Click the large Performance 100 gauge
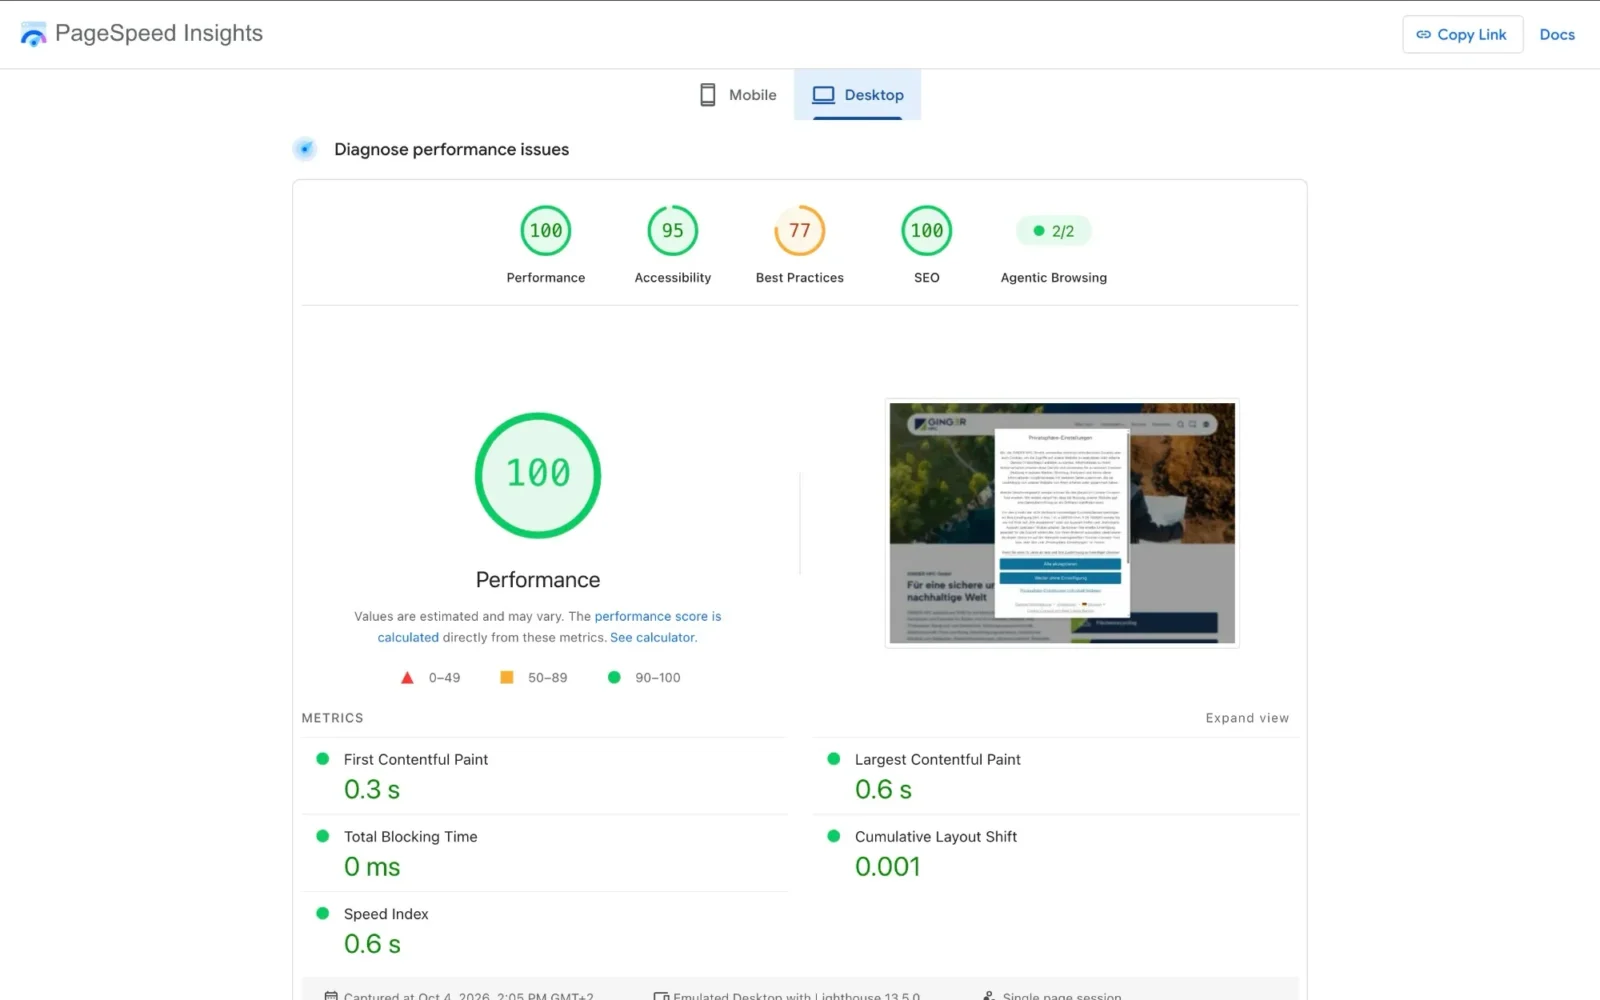1600x1000 pixels. 538,475
